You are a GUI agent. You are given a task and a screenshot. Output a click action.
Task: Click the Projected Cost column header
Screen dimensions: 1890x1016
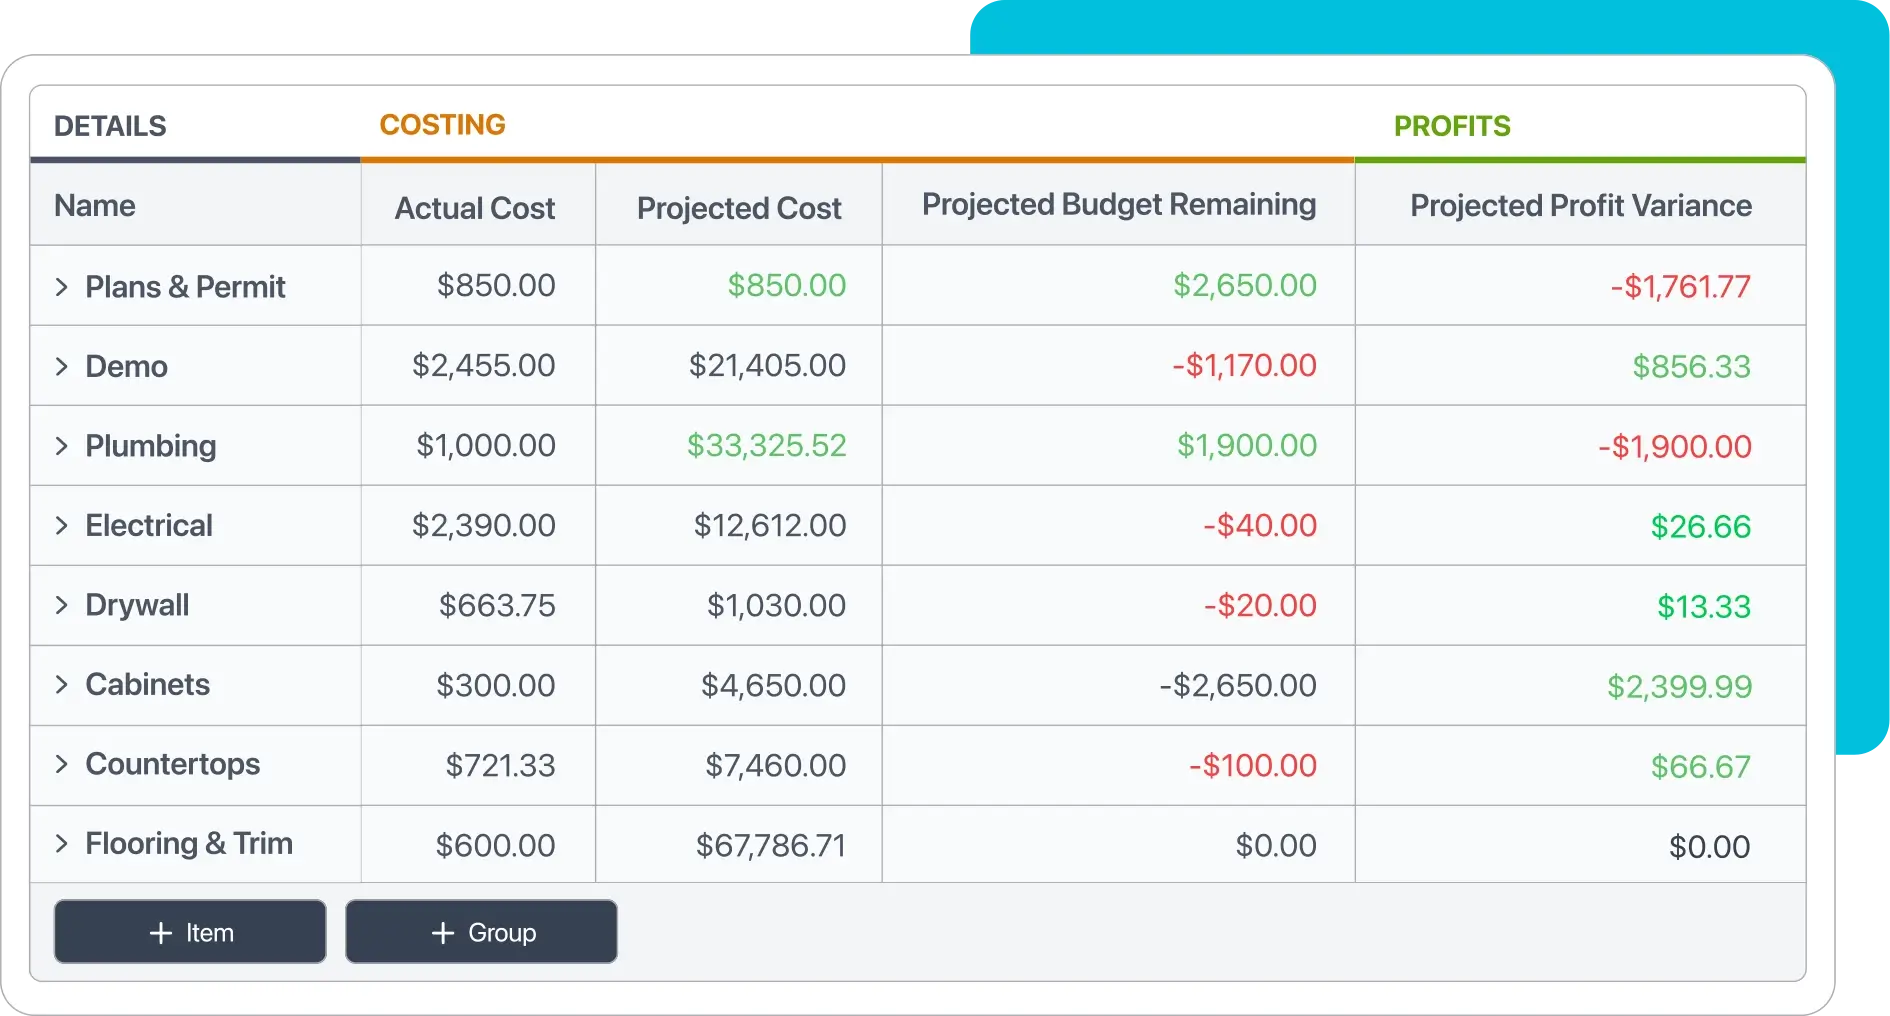coord(739,208)
